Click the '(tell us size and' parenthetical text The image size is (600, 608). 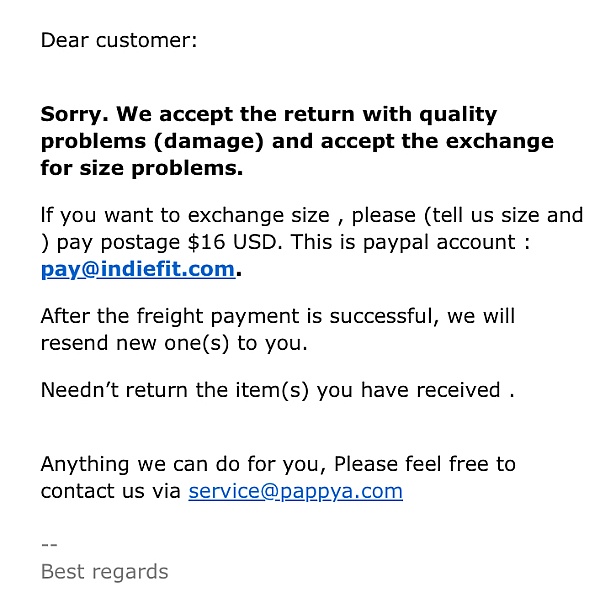click(x=504, y=215)
